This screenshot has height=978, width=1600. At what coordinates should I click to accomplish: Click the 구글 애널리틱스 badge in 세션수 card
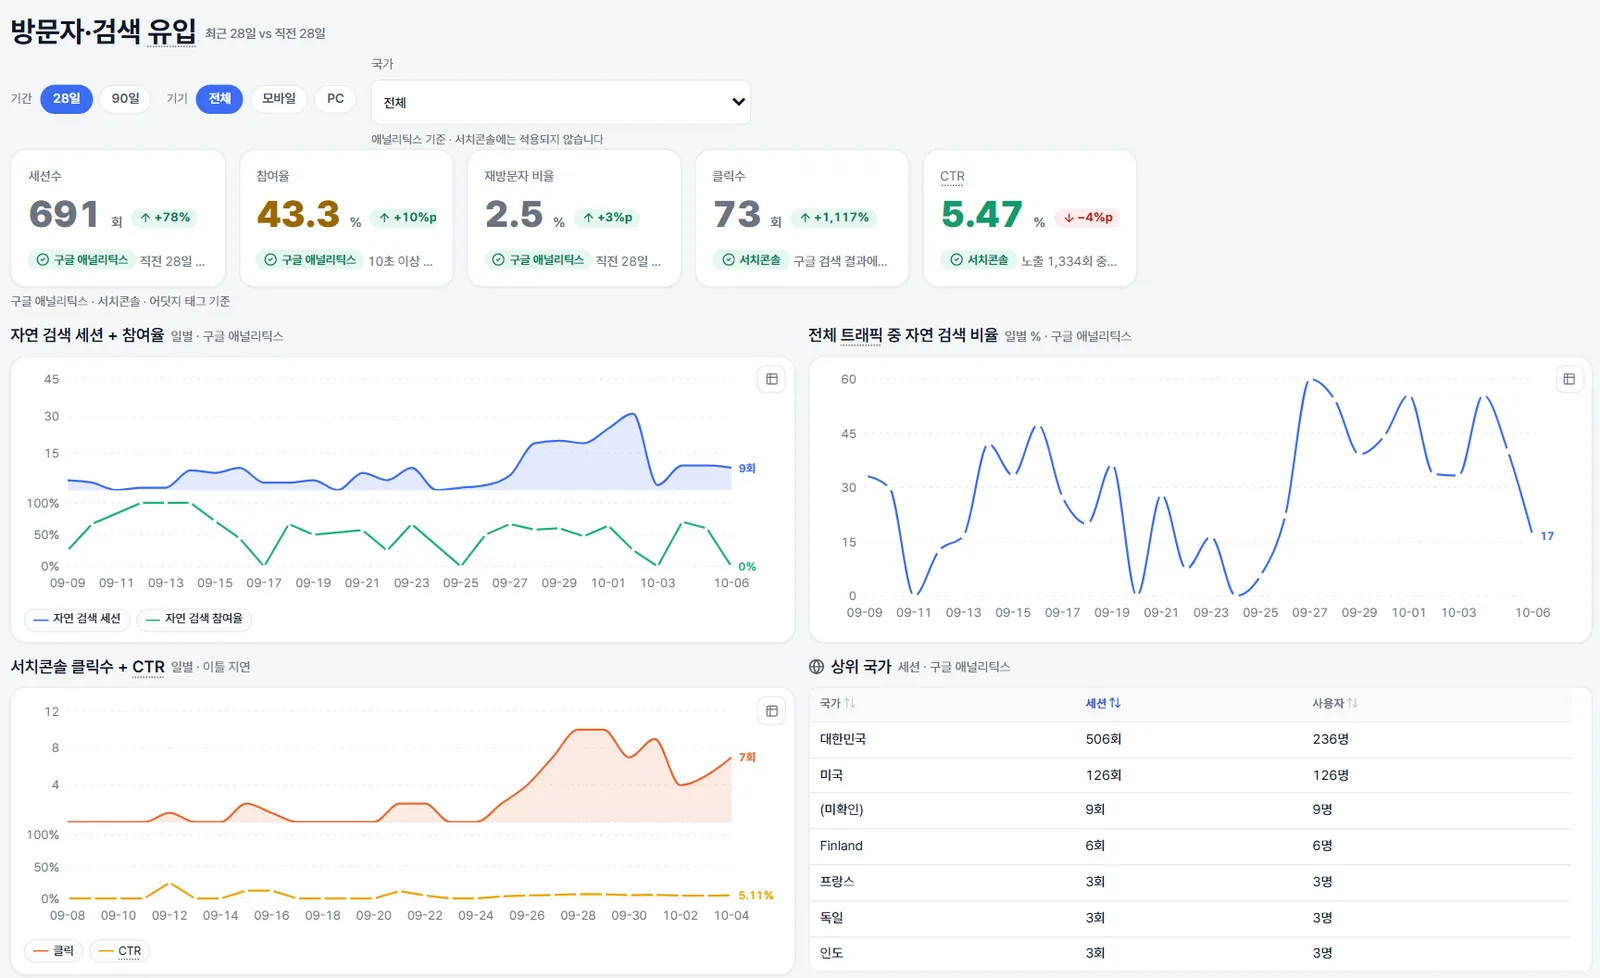tap(82, 260)
